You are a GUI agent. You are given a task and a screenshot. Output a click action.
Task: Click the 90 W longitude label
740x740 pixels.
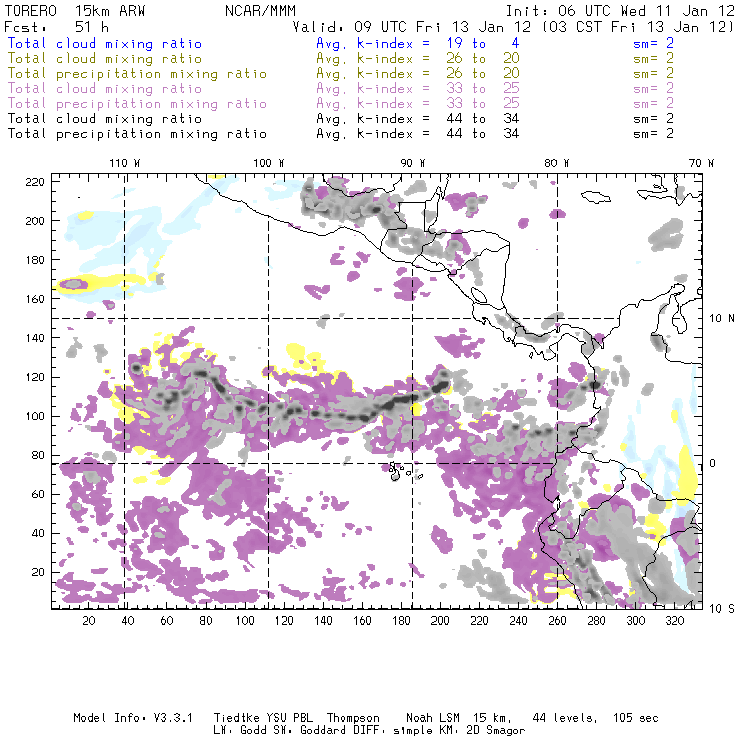point(412,162)
